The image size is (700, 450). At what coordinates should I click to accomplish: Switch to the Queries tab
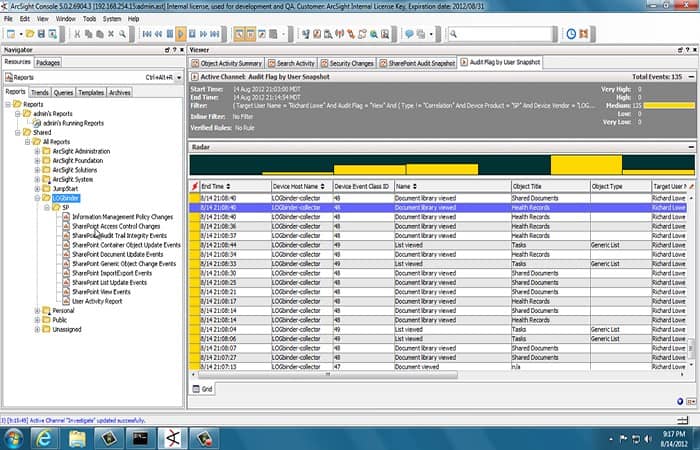62,92
